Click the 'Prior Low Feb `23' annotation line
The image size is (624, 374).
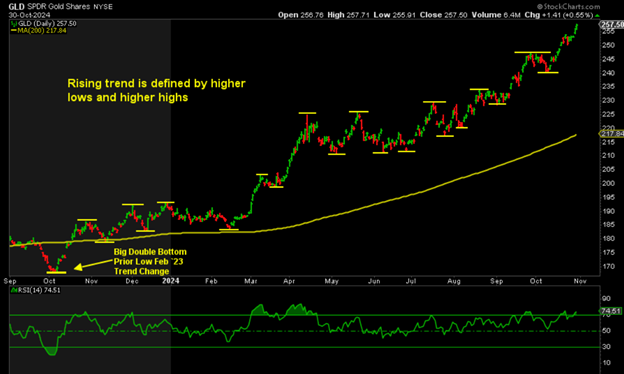[x=148, y=261]
